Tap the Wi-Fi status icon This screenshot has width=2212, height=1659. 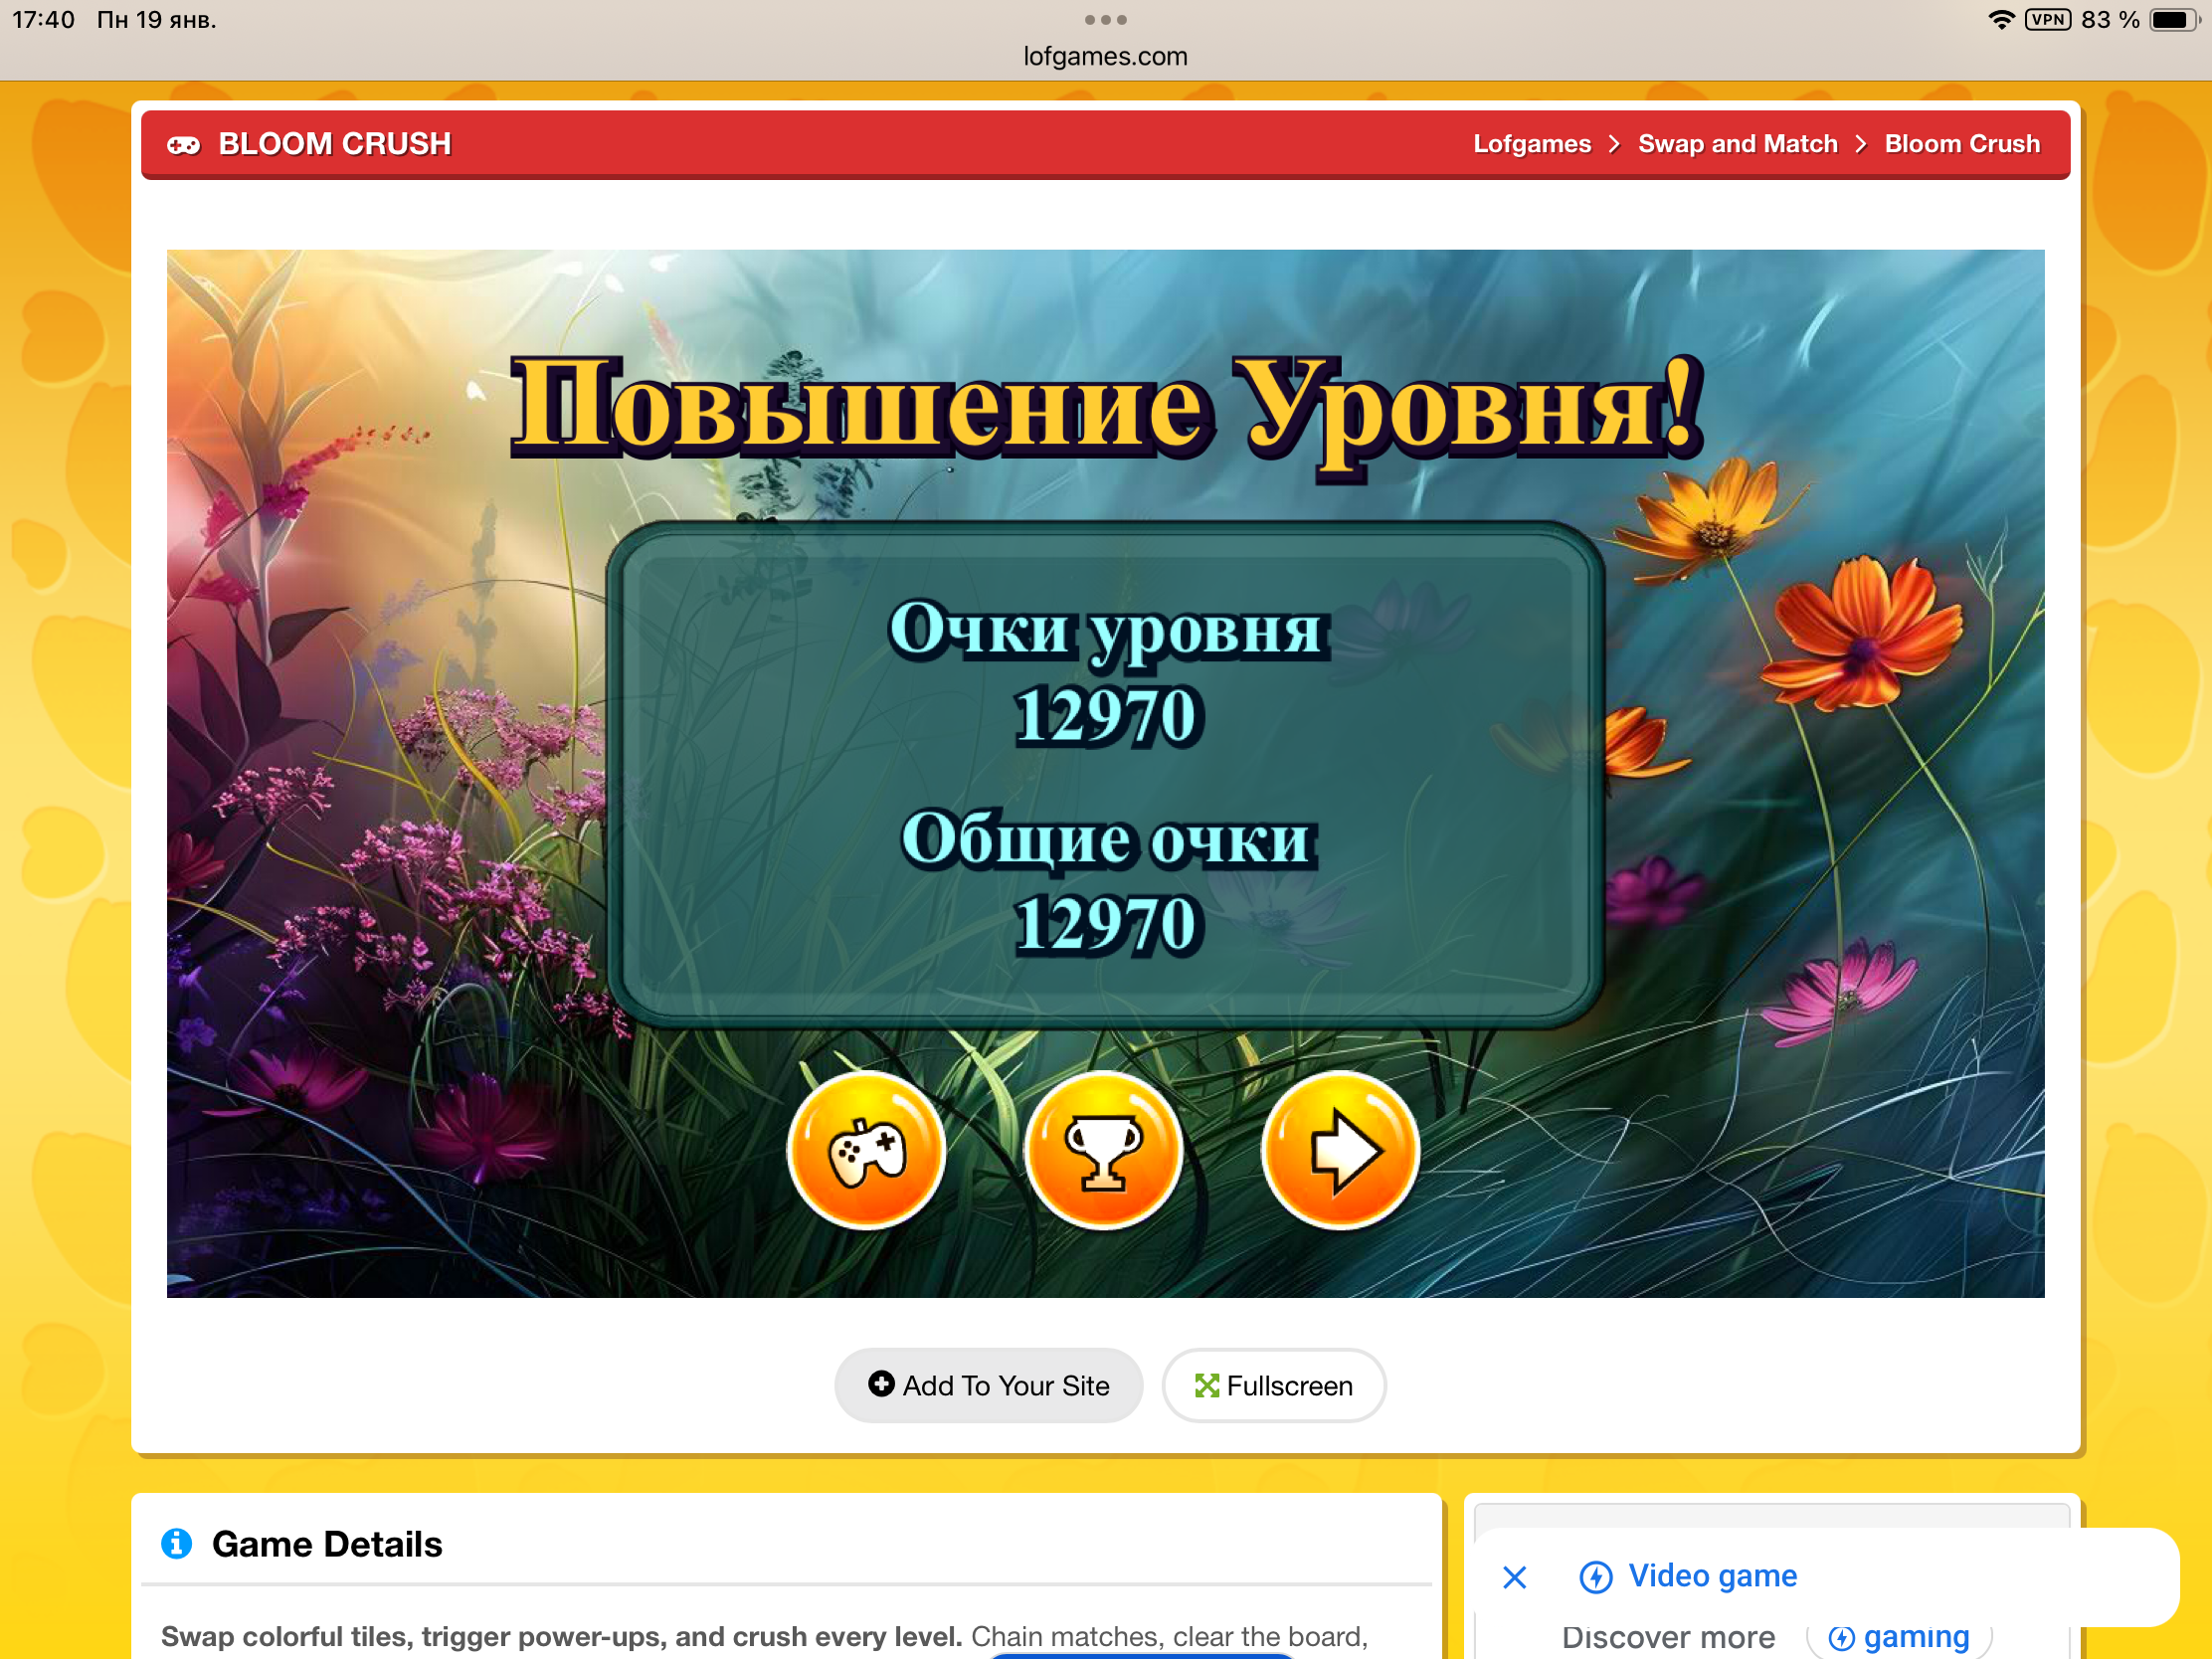tap(2001, 20)
